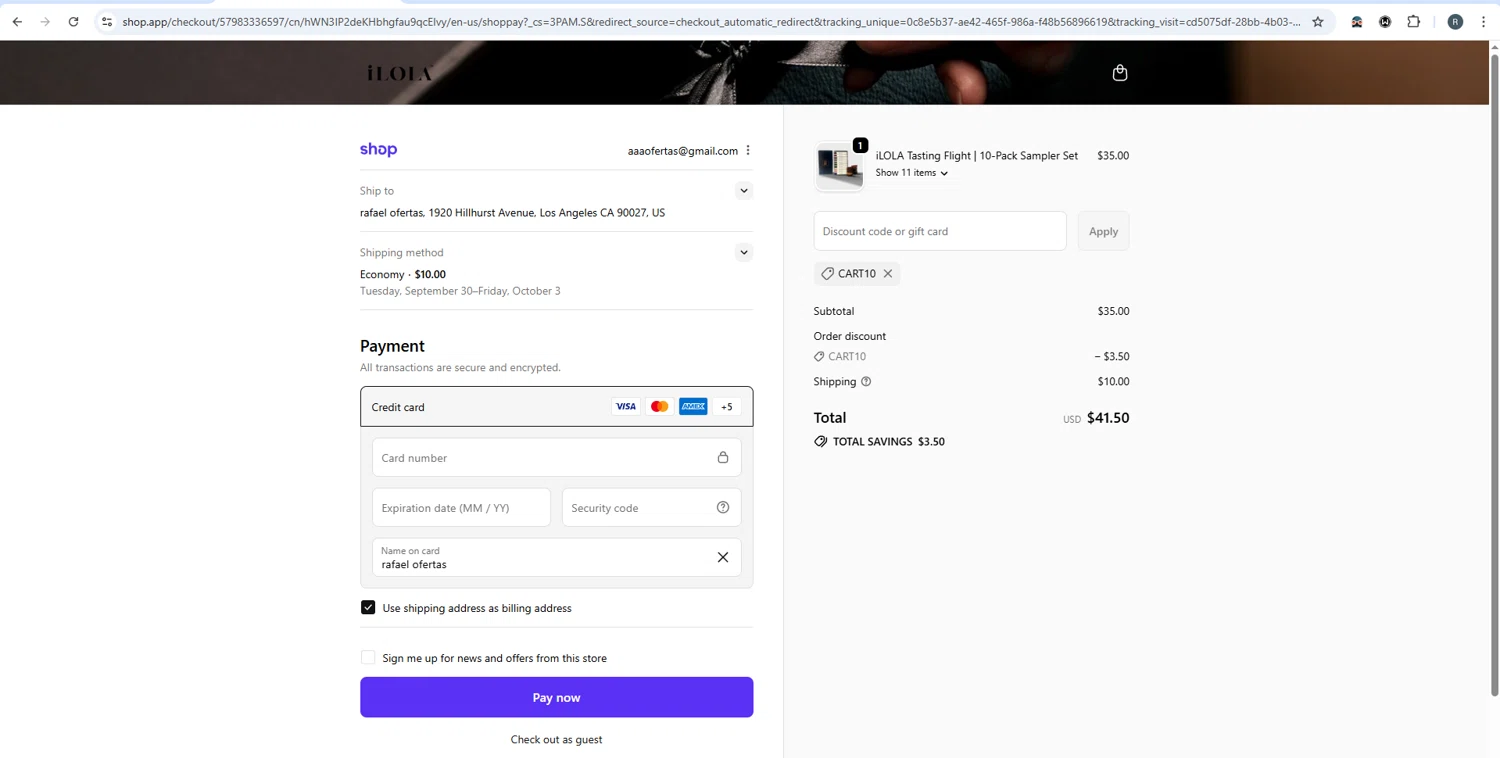Click the American Express logo
The image size is (1500, 758).
click(x=693, y=406)
